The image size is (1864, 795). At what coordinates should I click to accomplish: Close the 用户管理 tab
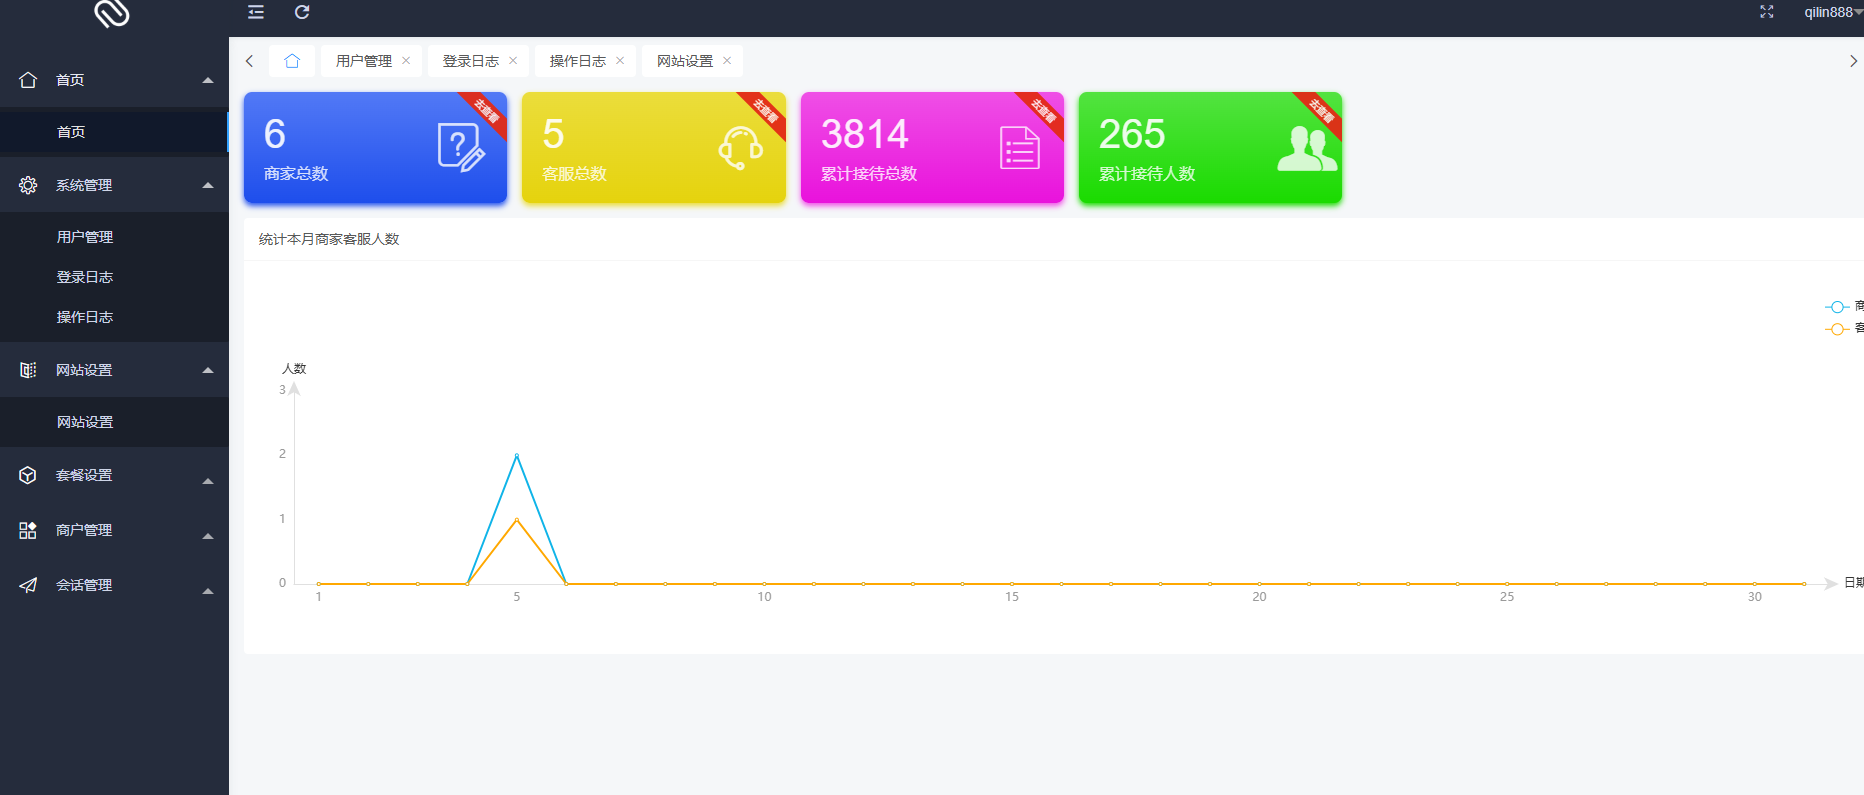pos(406,61)
